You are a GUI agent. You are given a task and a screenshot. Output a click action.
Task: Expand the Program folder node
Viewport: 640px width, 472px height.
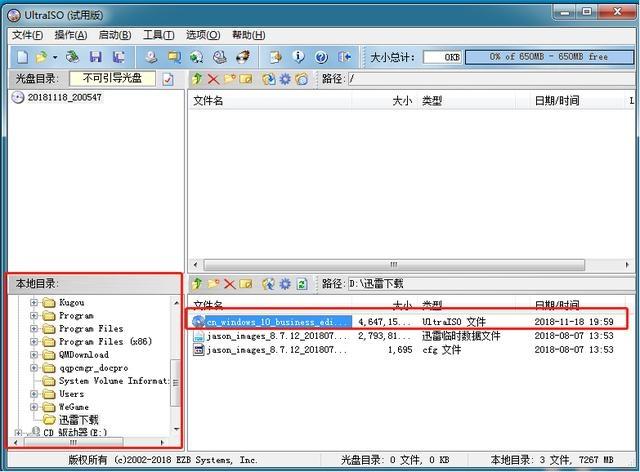pos(34,316)
